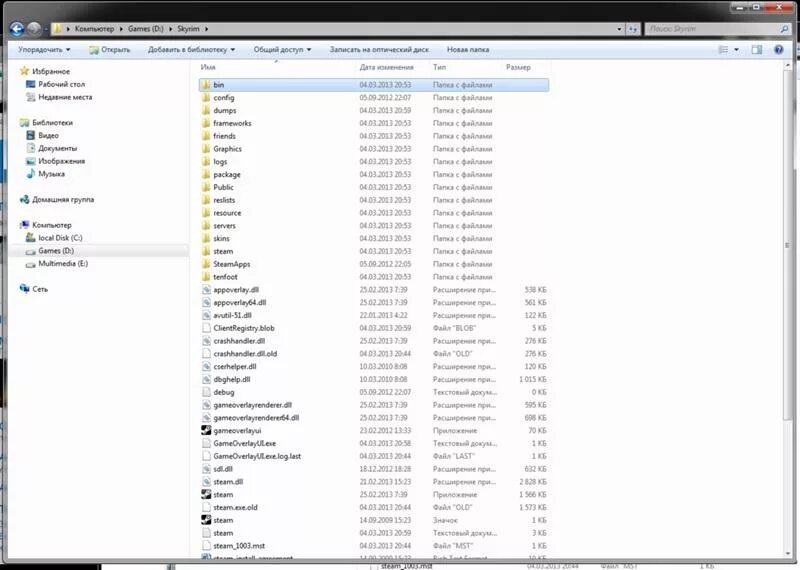
Task: Select the dumps folder icon
Action: (x=206, y=110)
